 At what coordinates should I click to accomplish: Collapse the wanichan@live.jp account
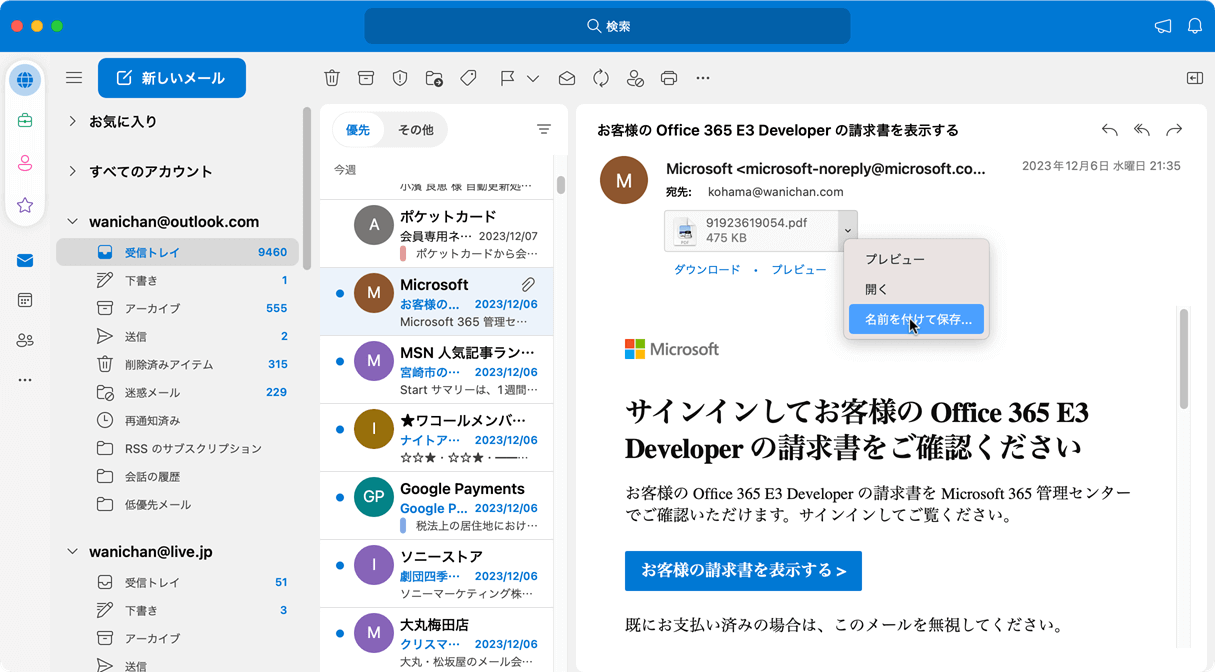pos(72,552)
